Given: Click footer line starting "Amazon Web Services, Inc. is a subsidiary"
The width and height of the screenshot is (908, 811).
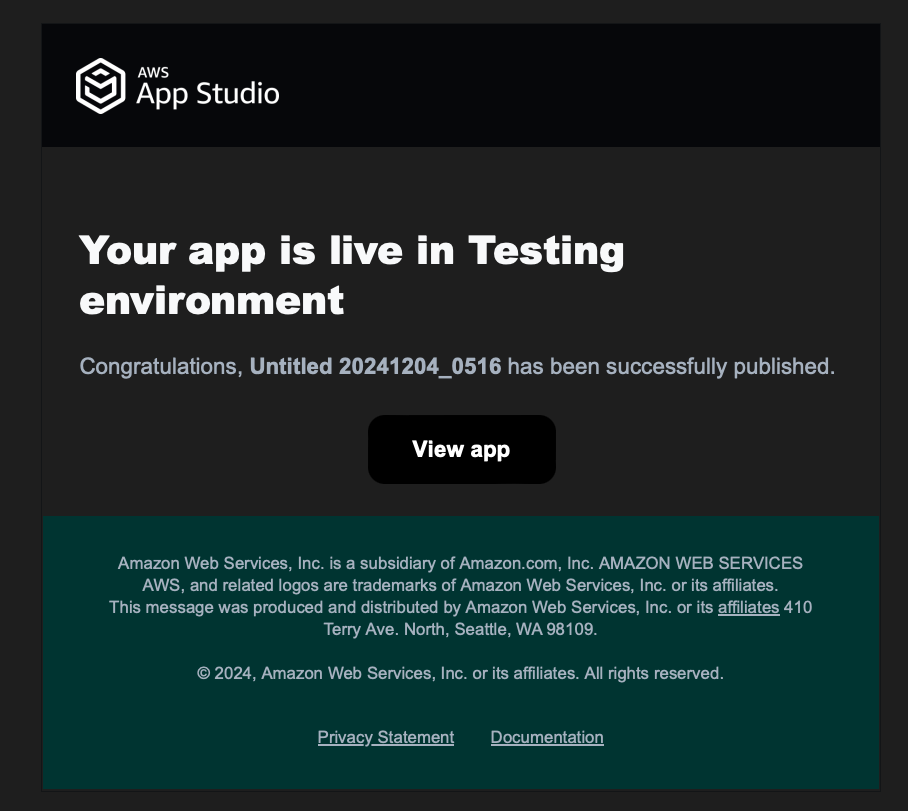Looking at the screenshot, I should [460, 563].
